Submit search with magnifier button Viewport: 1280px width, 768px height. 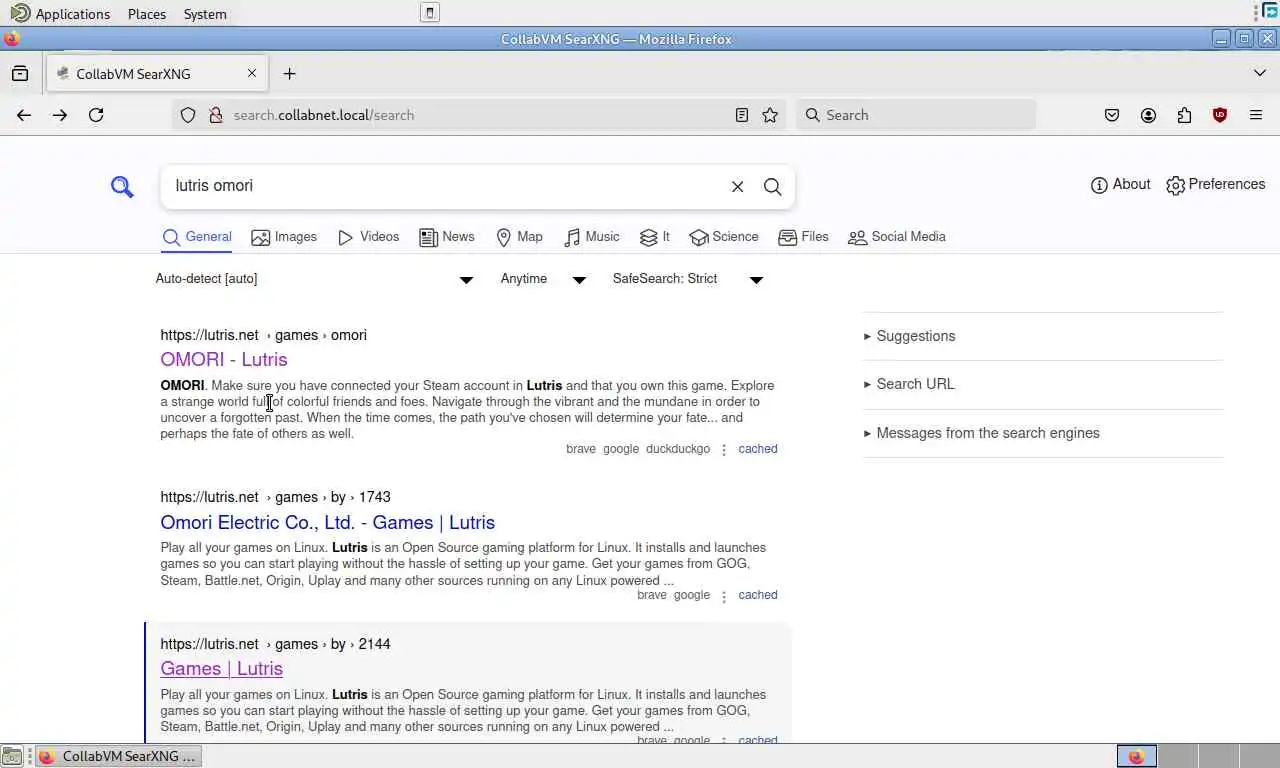click(x=772, y=186)
